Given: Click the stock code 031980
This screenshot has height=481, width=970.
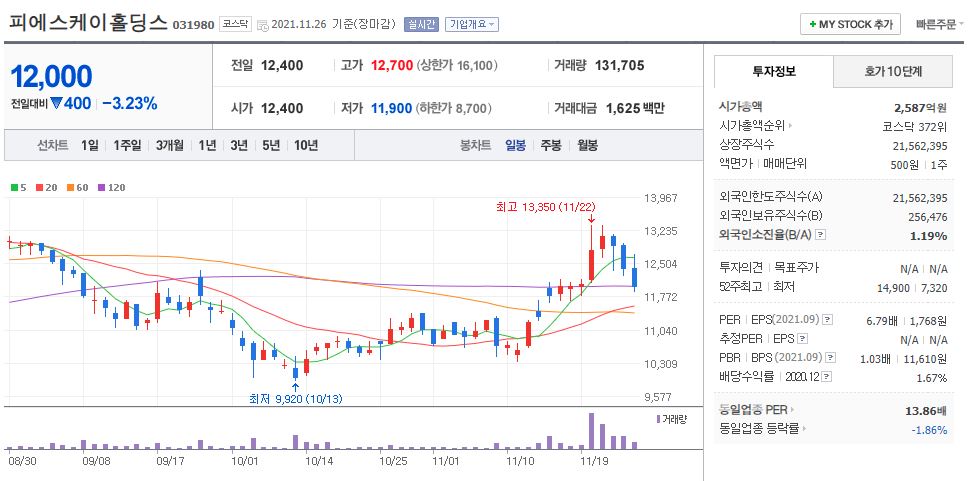Looking at the screenshot, I should [193, 25].
